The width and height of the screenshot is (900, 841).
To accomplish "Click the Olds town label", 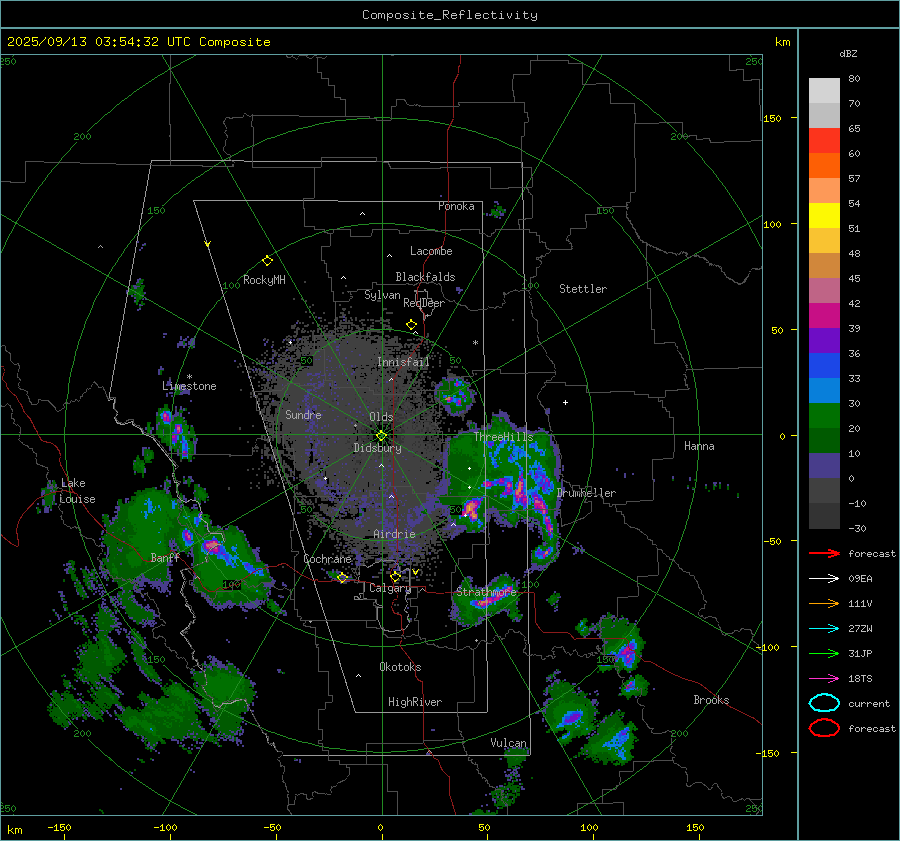I will click(381, 417).
